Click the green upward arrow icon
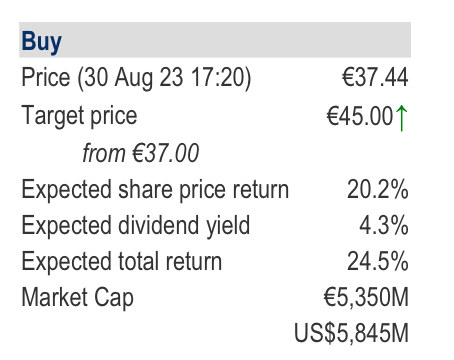Screen dimensions: 454x360 pos(402,118)
